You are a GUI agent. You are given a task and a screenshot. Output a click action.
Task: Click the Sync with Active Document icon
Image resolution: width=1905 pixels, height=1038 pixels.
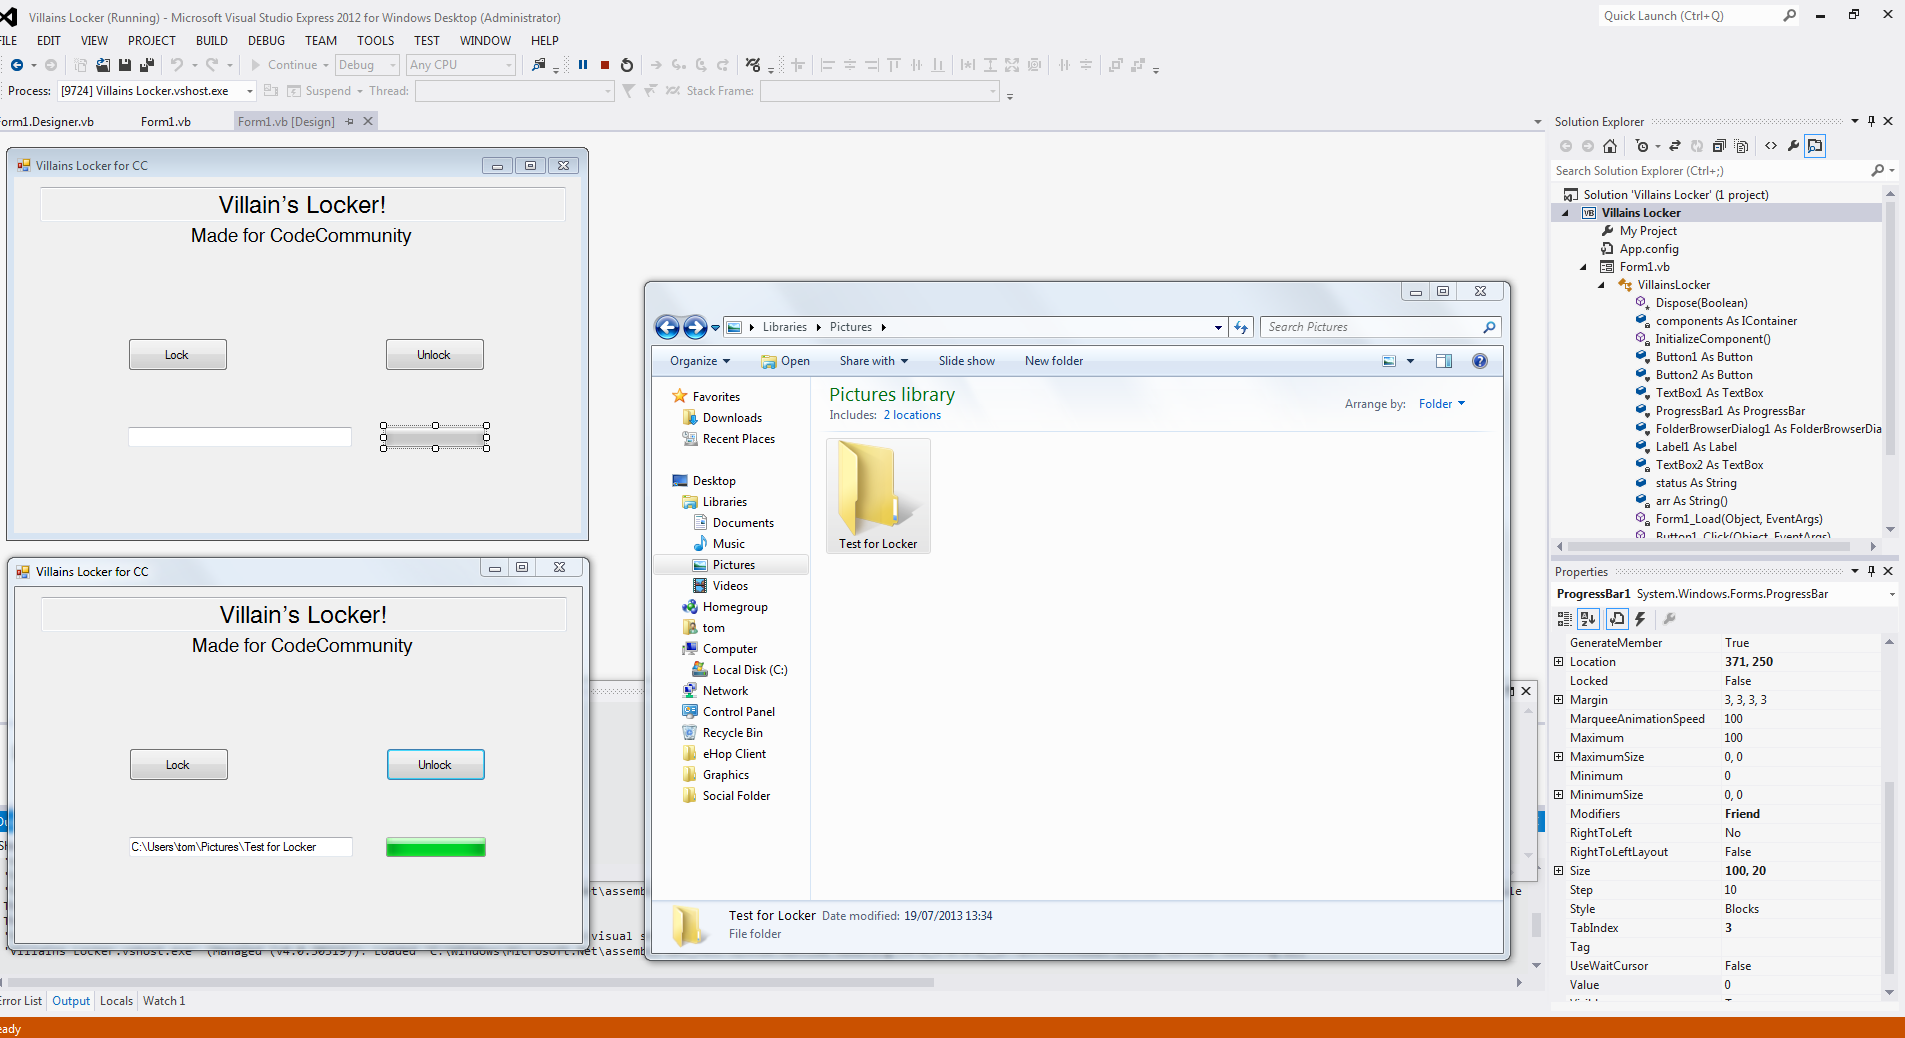click(1675, 146)
